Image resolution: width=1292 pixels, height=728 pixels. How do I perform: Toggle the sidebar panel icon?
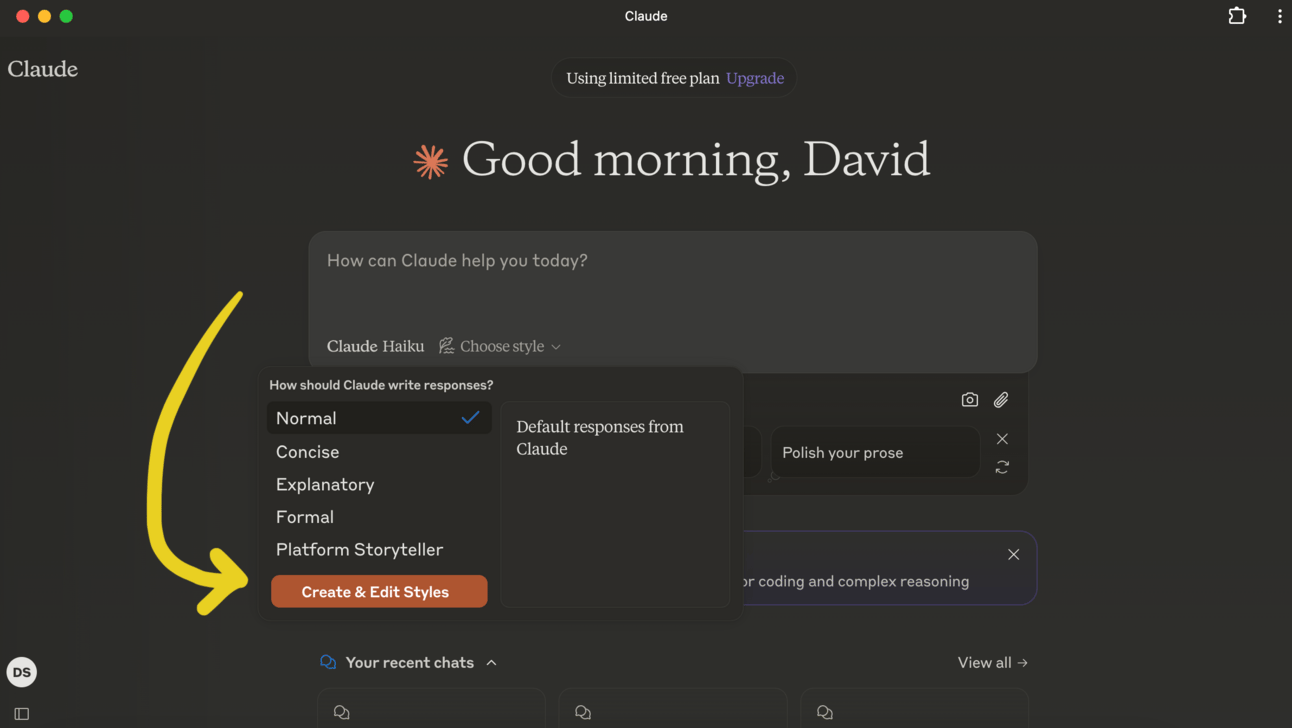[22, 714]
